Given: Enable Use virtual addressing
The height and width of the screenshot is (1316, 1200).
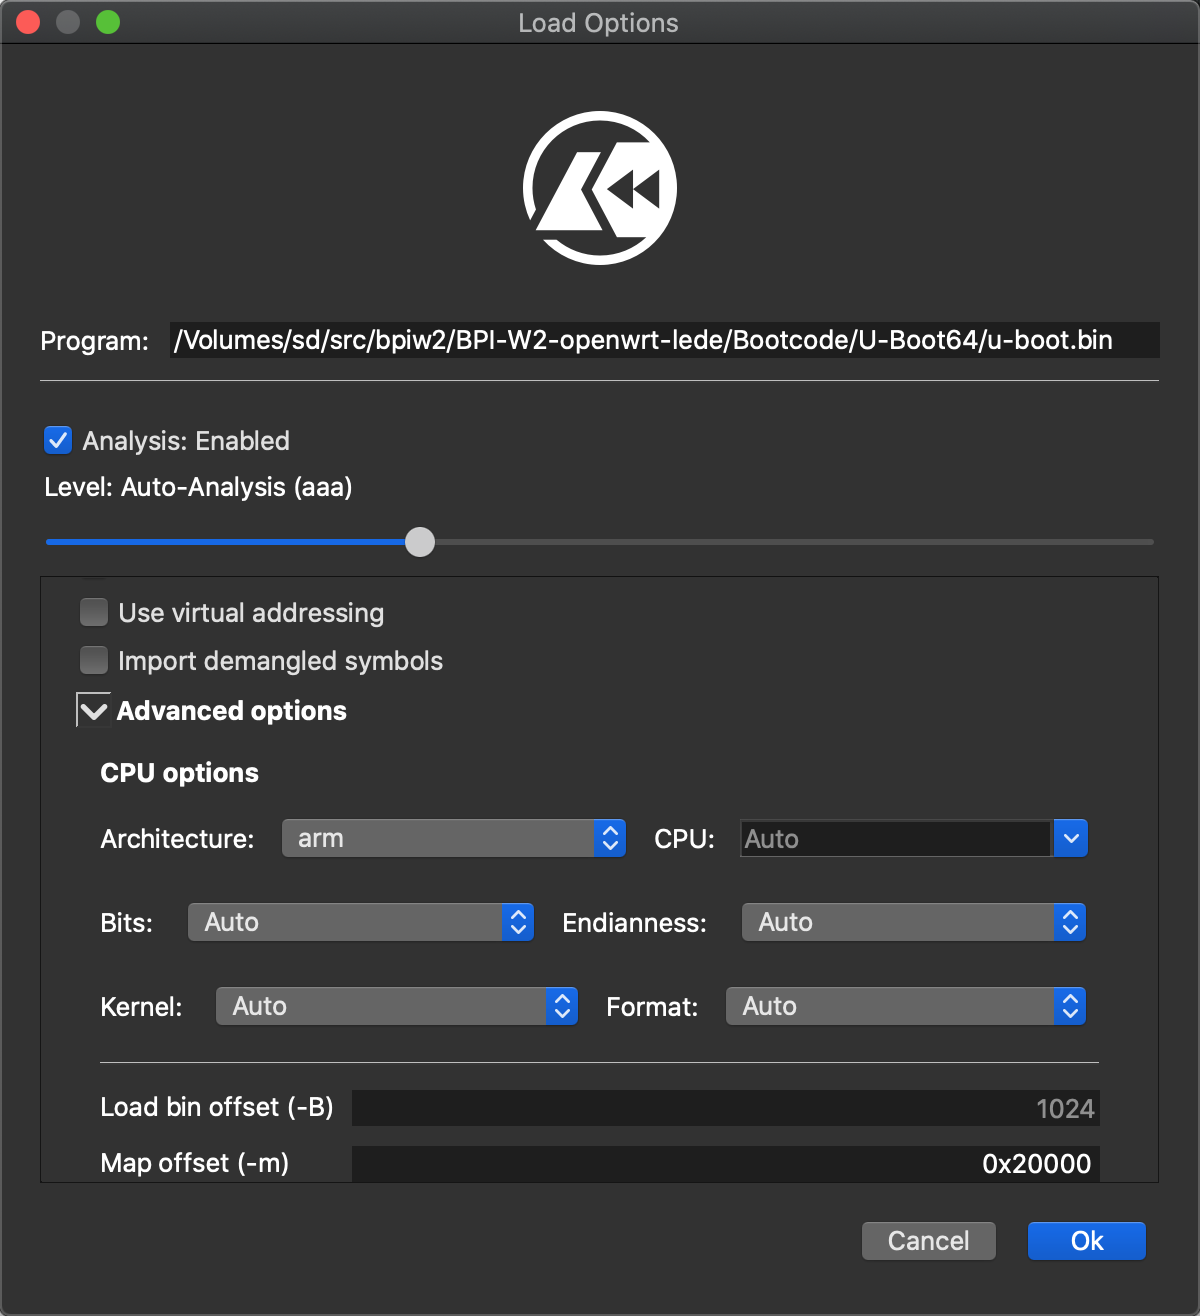Looking at the screenshot, I should (93, 612).
